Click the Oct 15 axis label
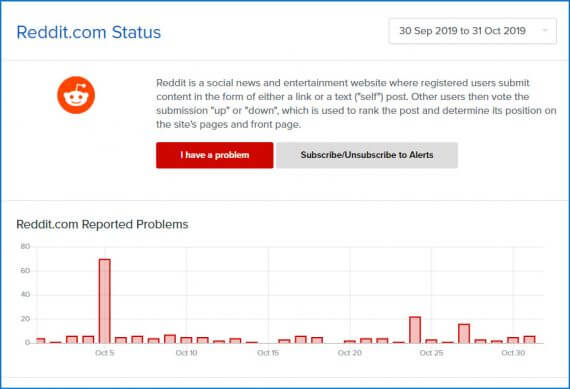570x389 pixels. 268,353
